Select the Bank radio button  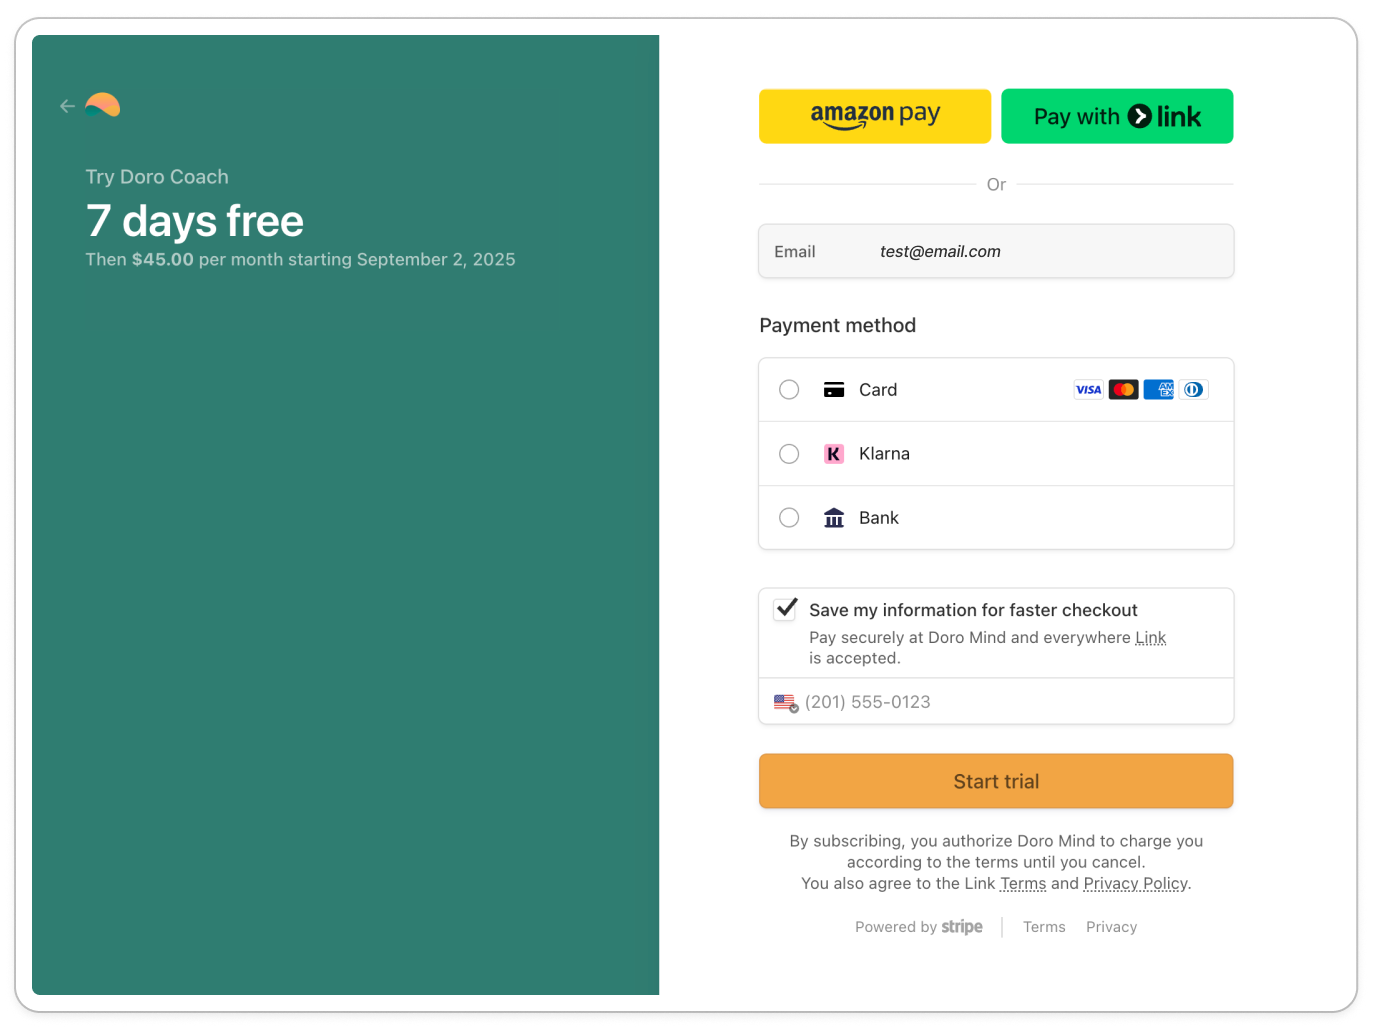789,518
